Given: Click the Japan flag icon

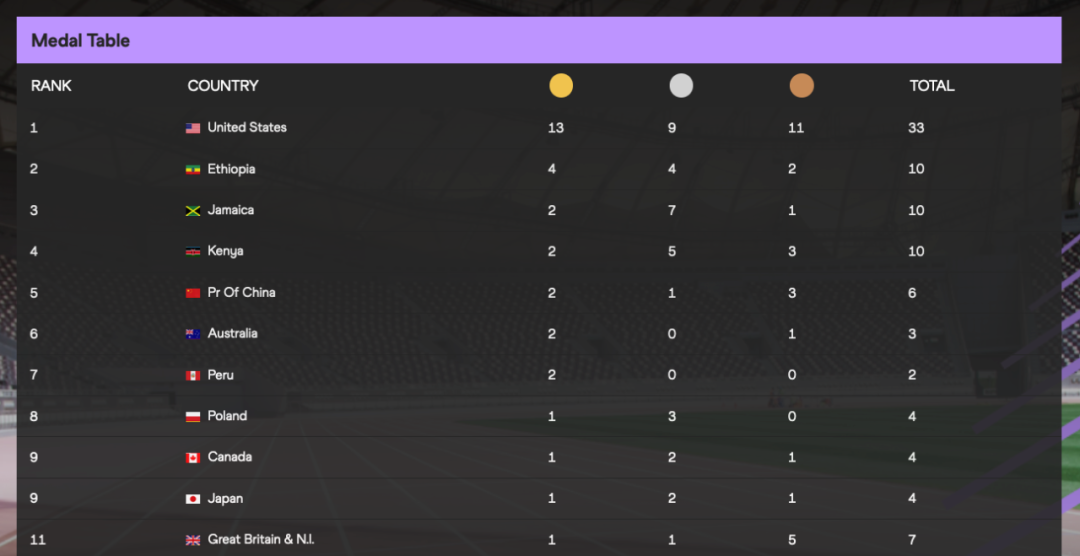Looking at the screenshot, I should 193,499.
